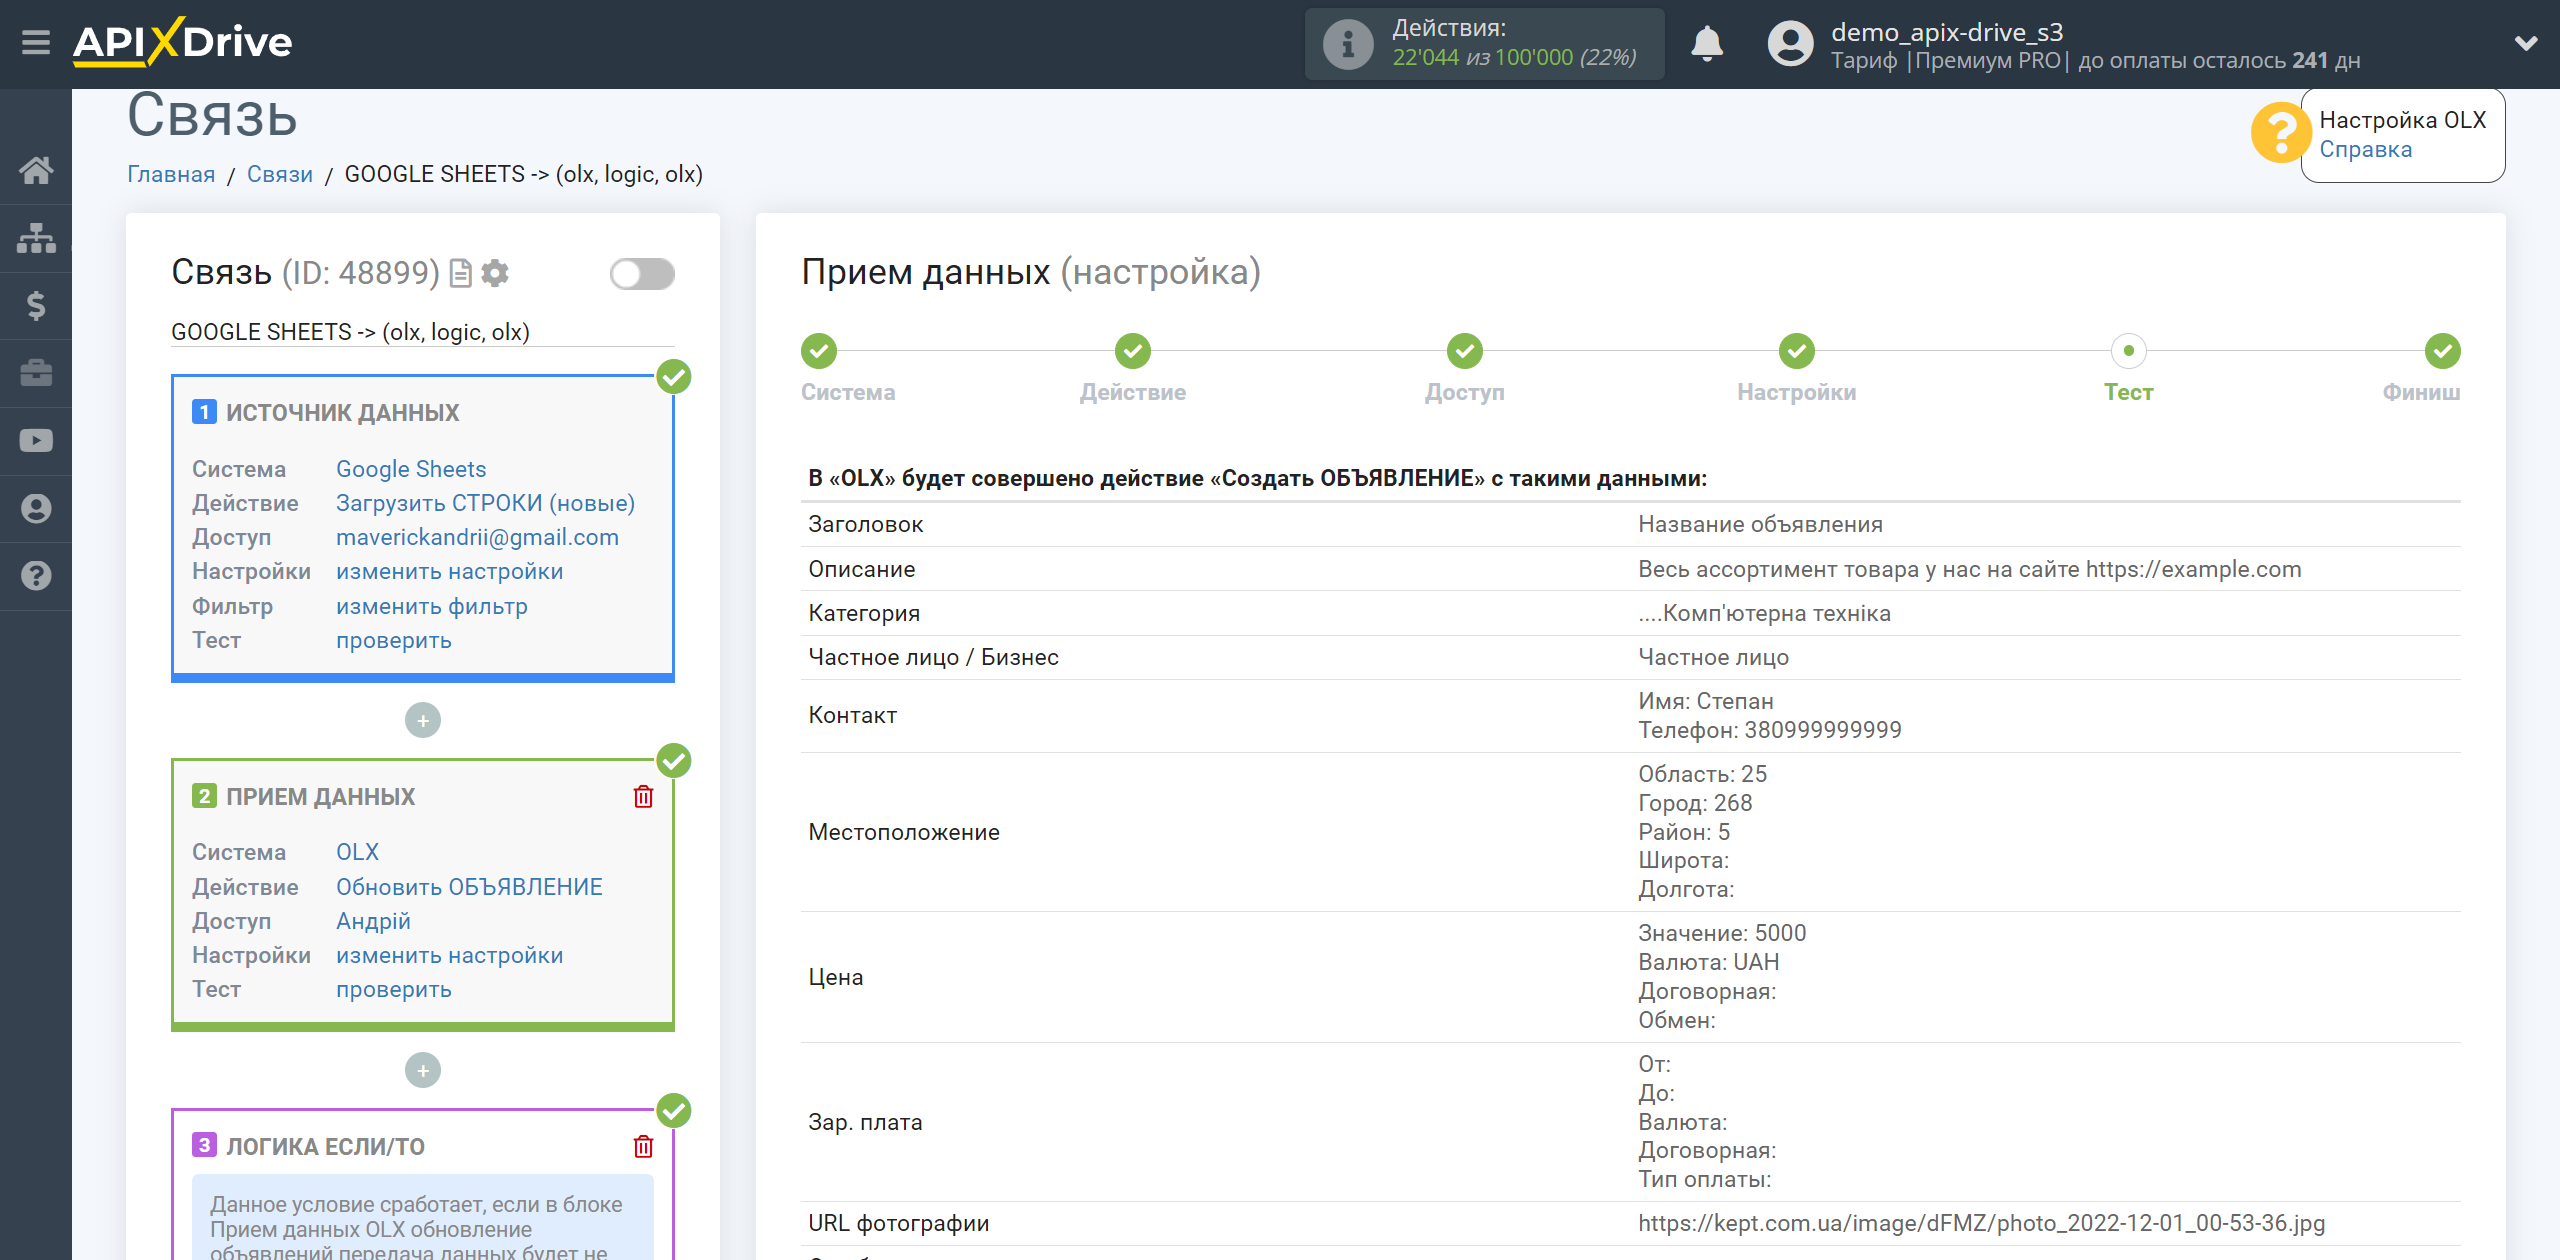The width and height of the screenshot is (2560, 1260).
Task: Click demo_apix-drive_s3 account name
Action: tap(1947, 32)
